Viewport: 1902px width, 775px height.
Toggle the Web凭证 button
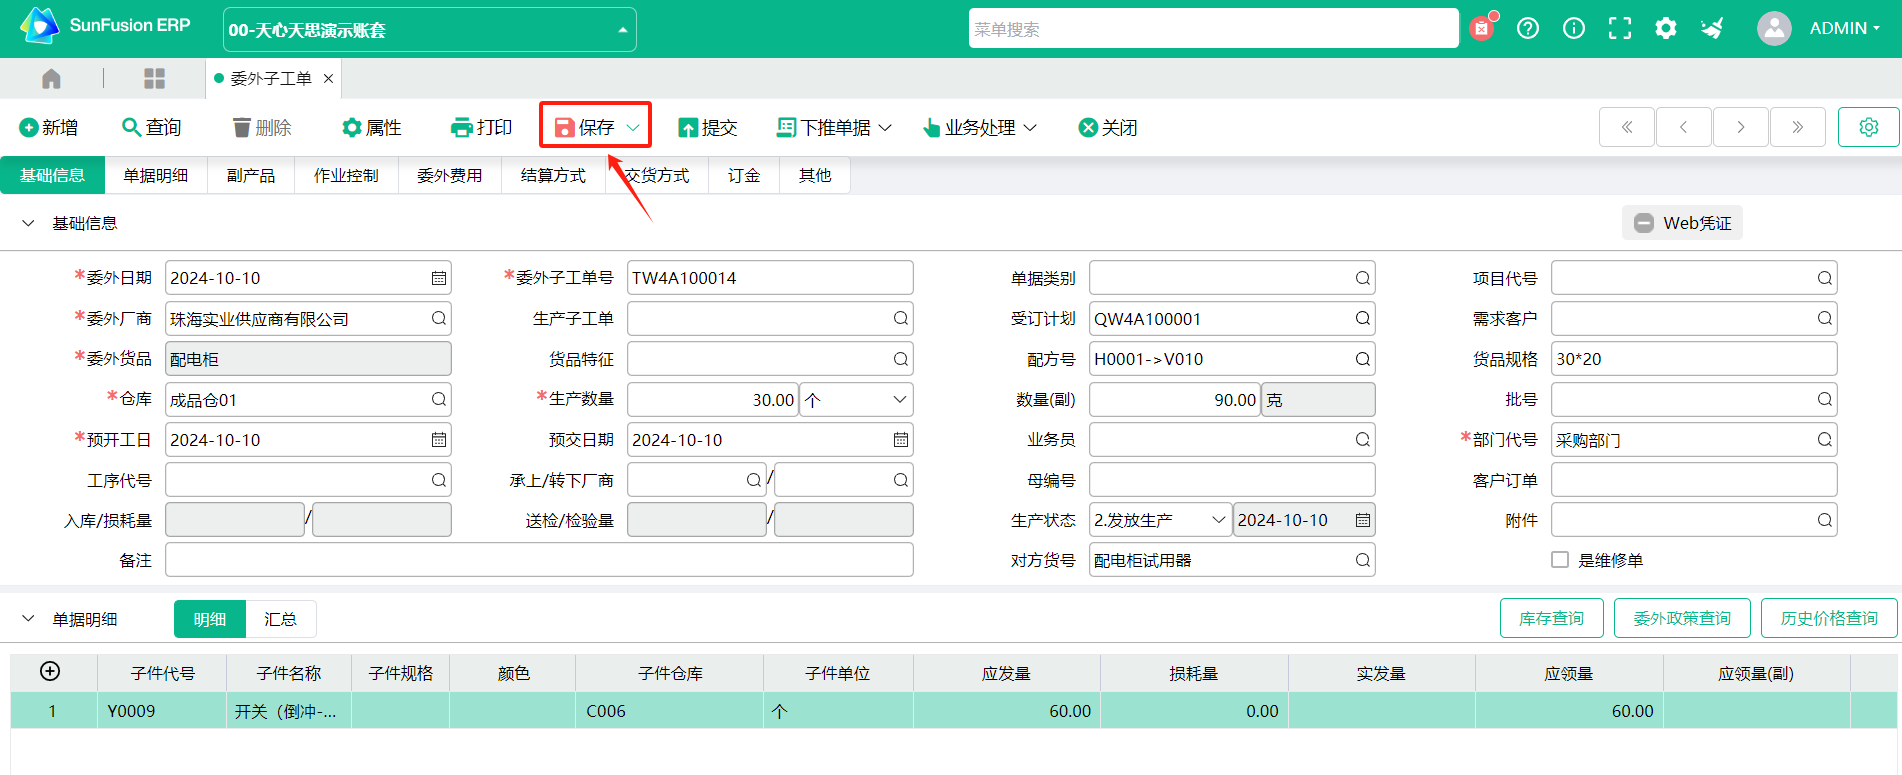point(1682,223)
